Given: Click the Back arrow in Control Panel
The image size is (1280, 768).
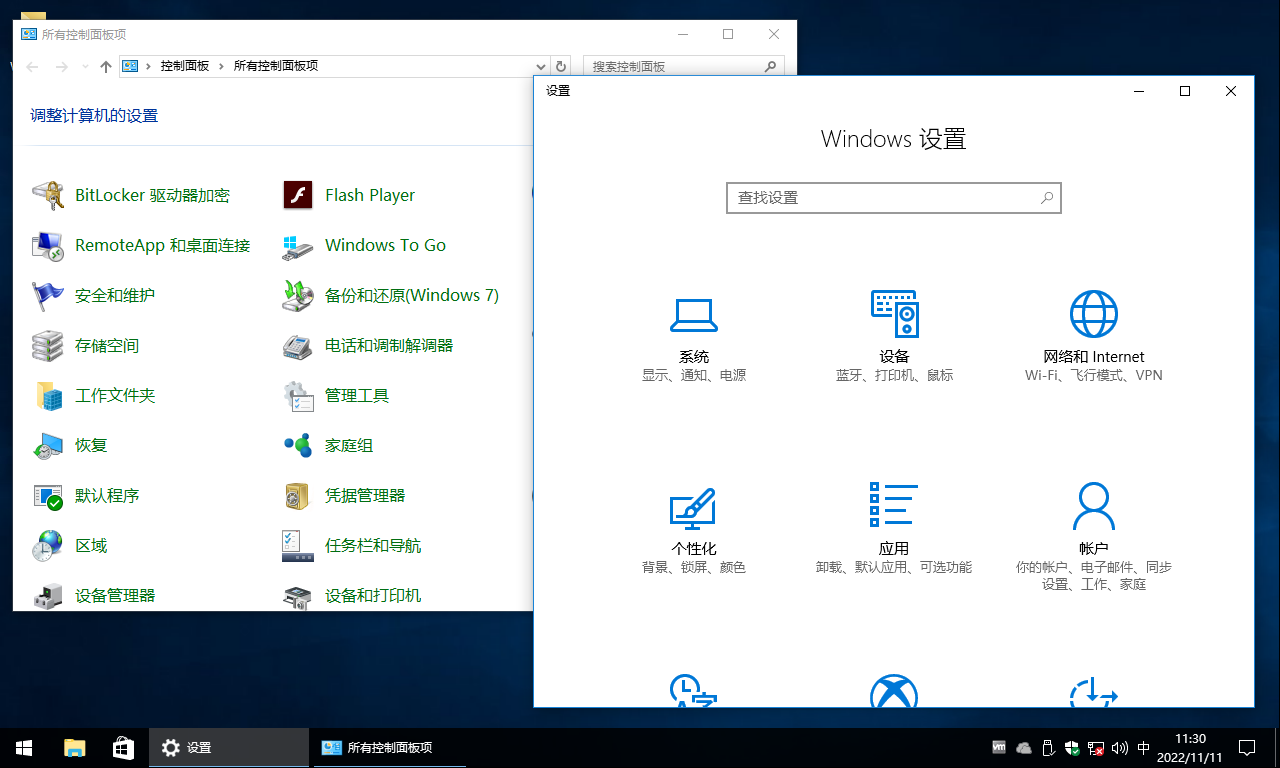Looking at the screenshot, I should [32, 67].
